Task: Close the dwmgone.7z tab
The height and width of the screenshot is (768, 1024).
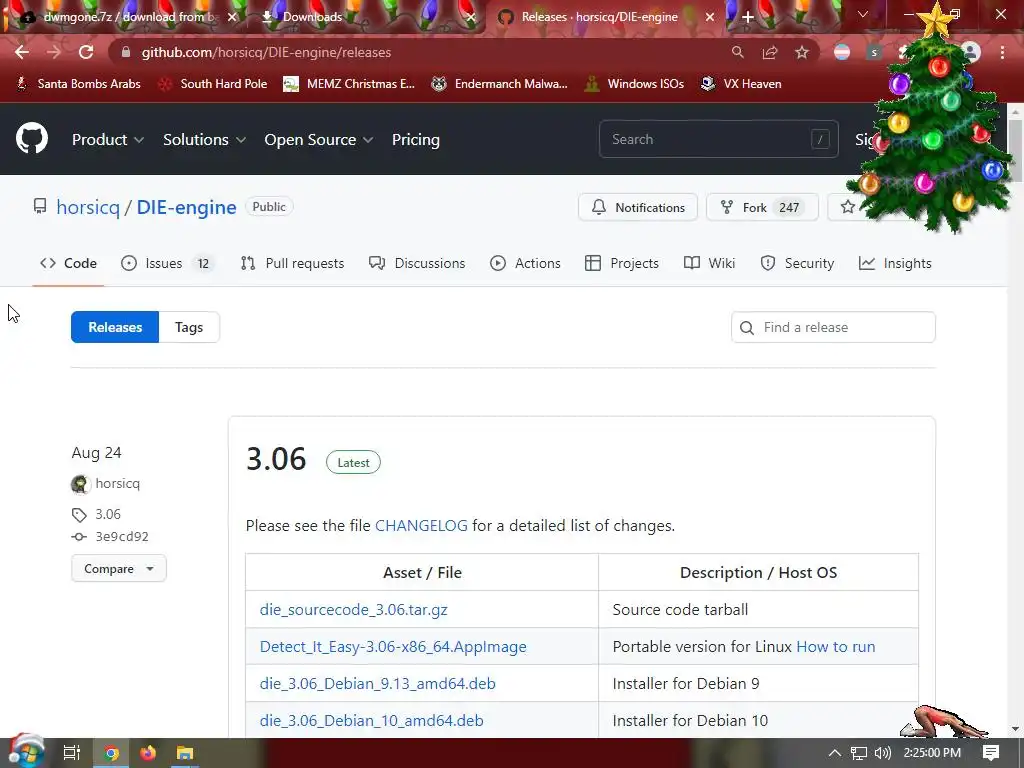Action: point(232,17)
